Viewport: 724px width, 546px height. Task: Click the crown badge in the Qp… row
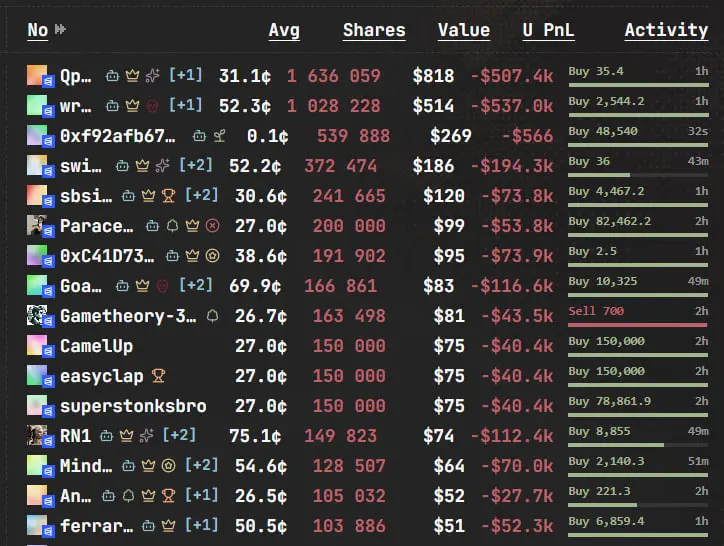point(133,75)
